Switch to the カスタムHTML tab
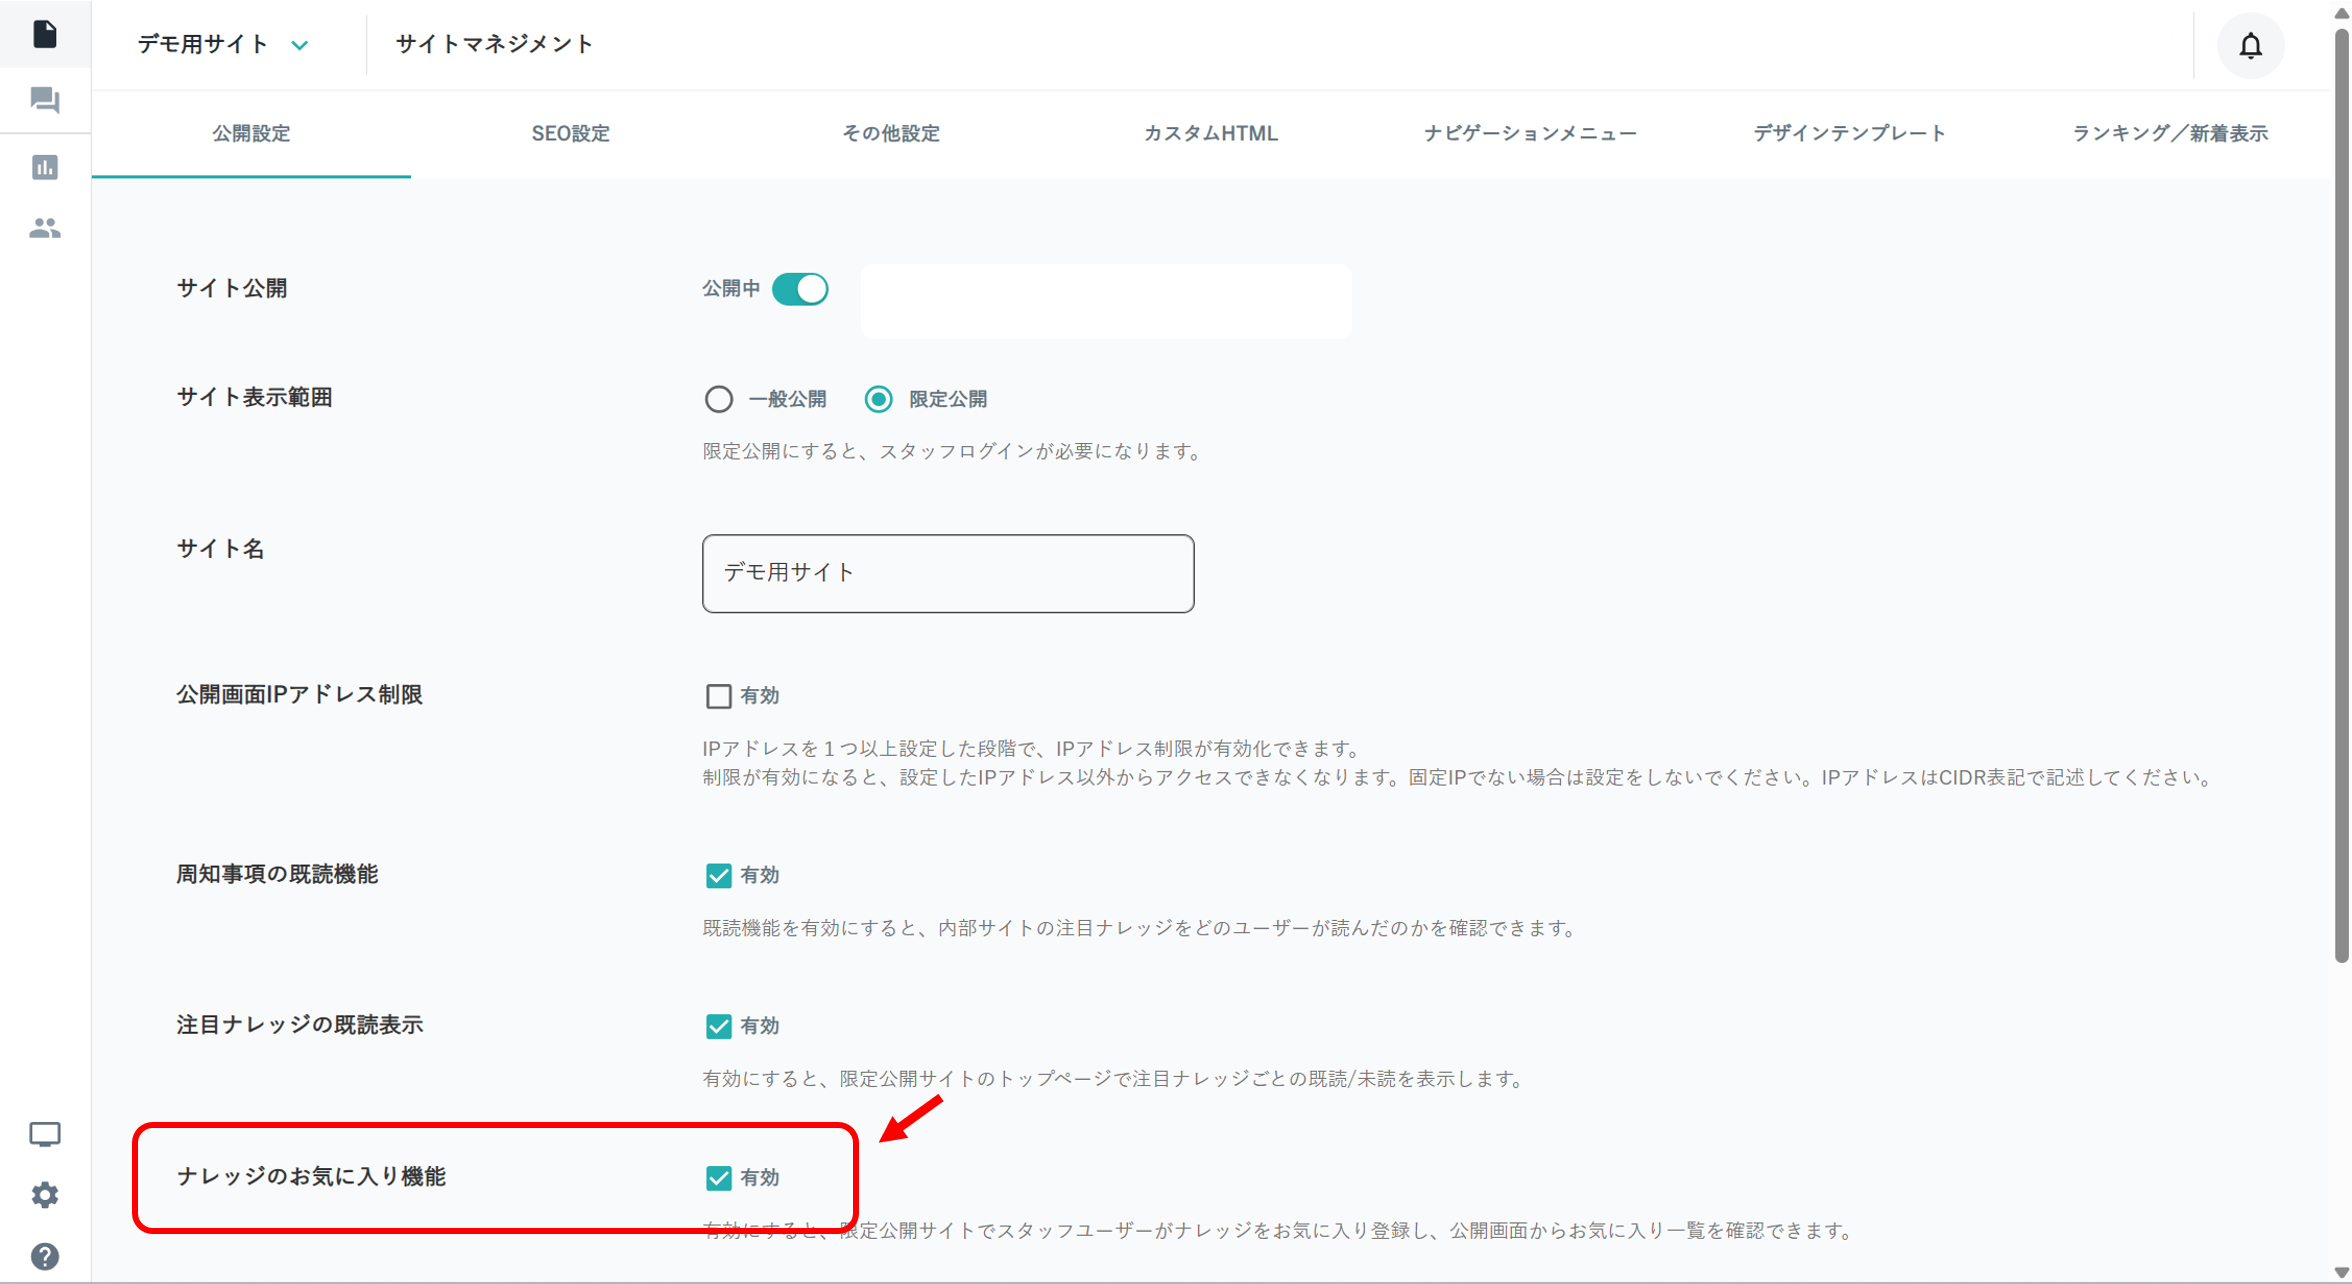 (x=1211, y=134)
